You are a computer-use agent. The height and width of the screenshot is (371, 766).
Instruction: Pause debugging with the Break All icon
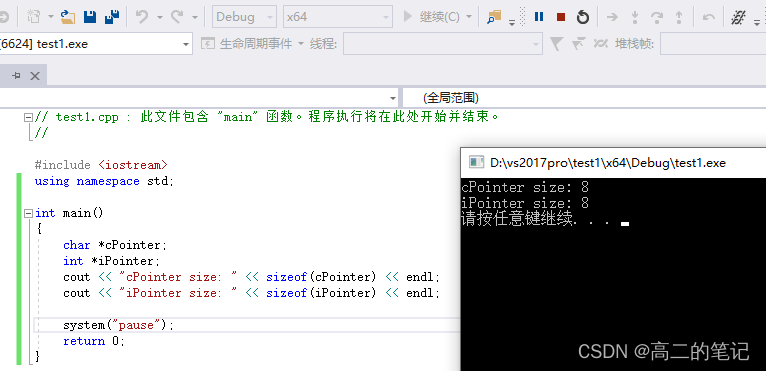(x=539, y=17)
